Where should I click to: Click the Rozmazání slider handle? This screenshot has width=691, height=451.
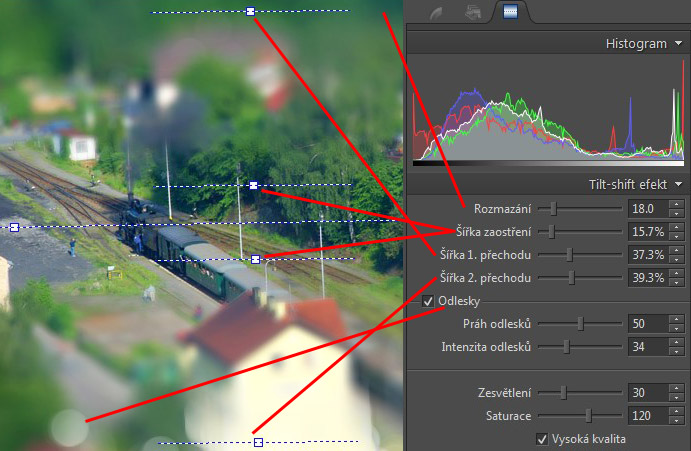tap(554, 208)
